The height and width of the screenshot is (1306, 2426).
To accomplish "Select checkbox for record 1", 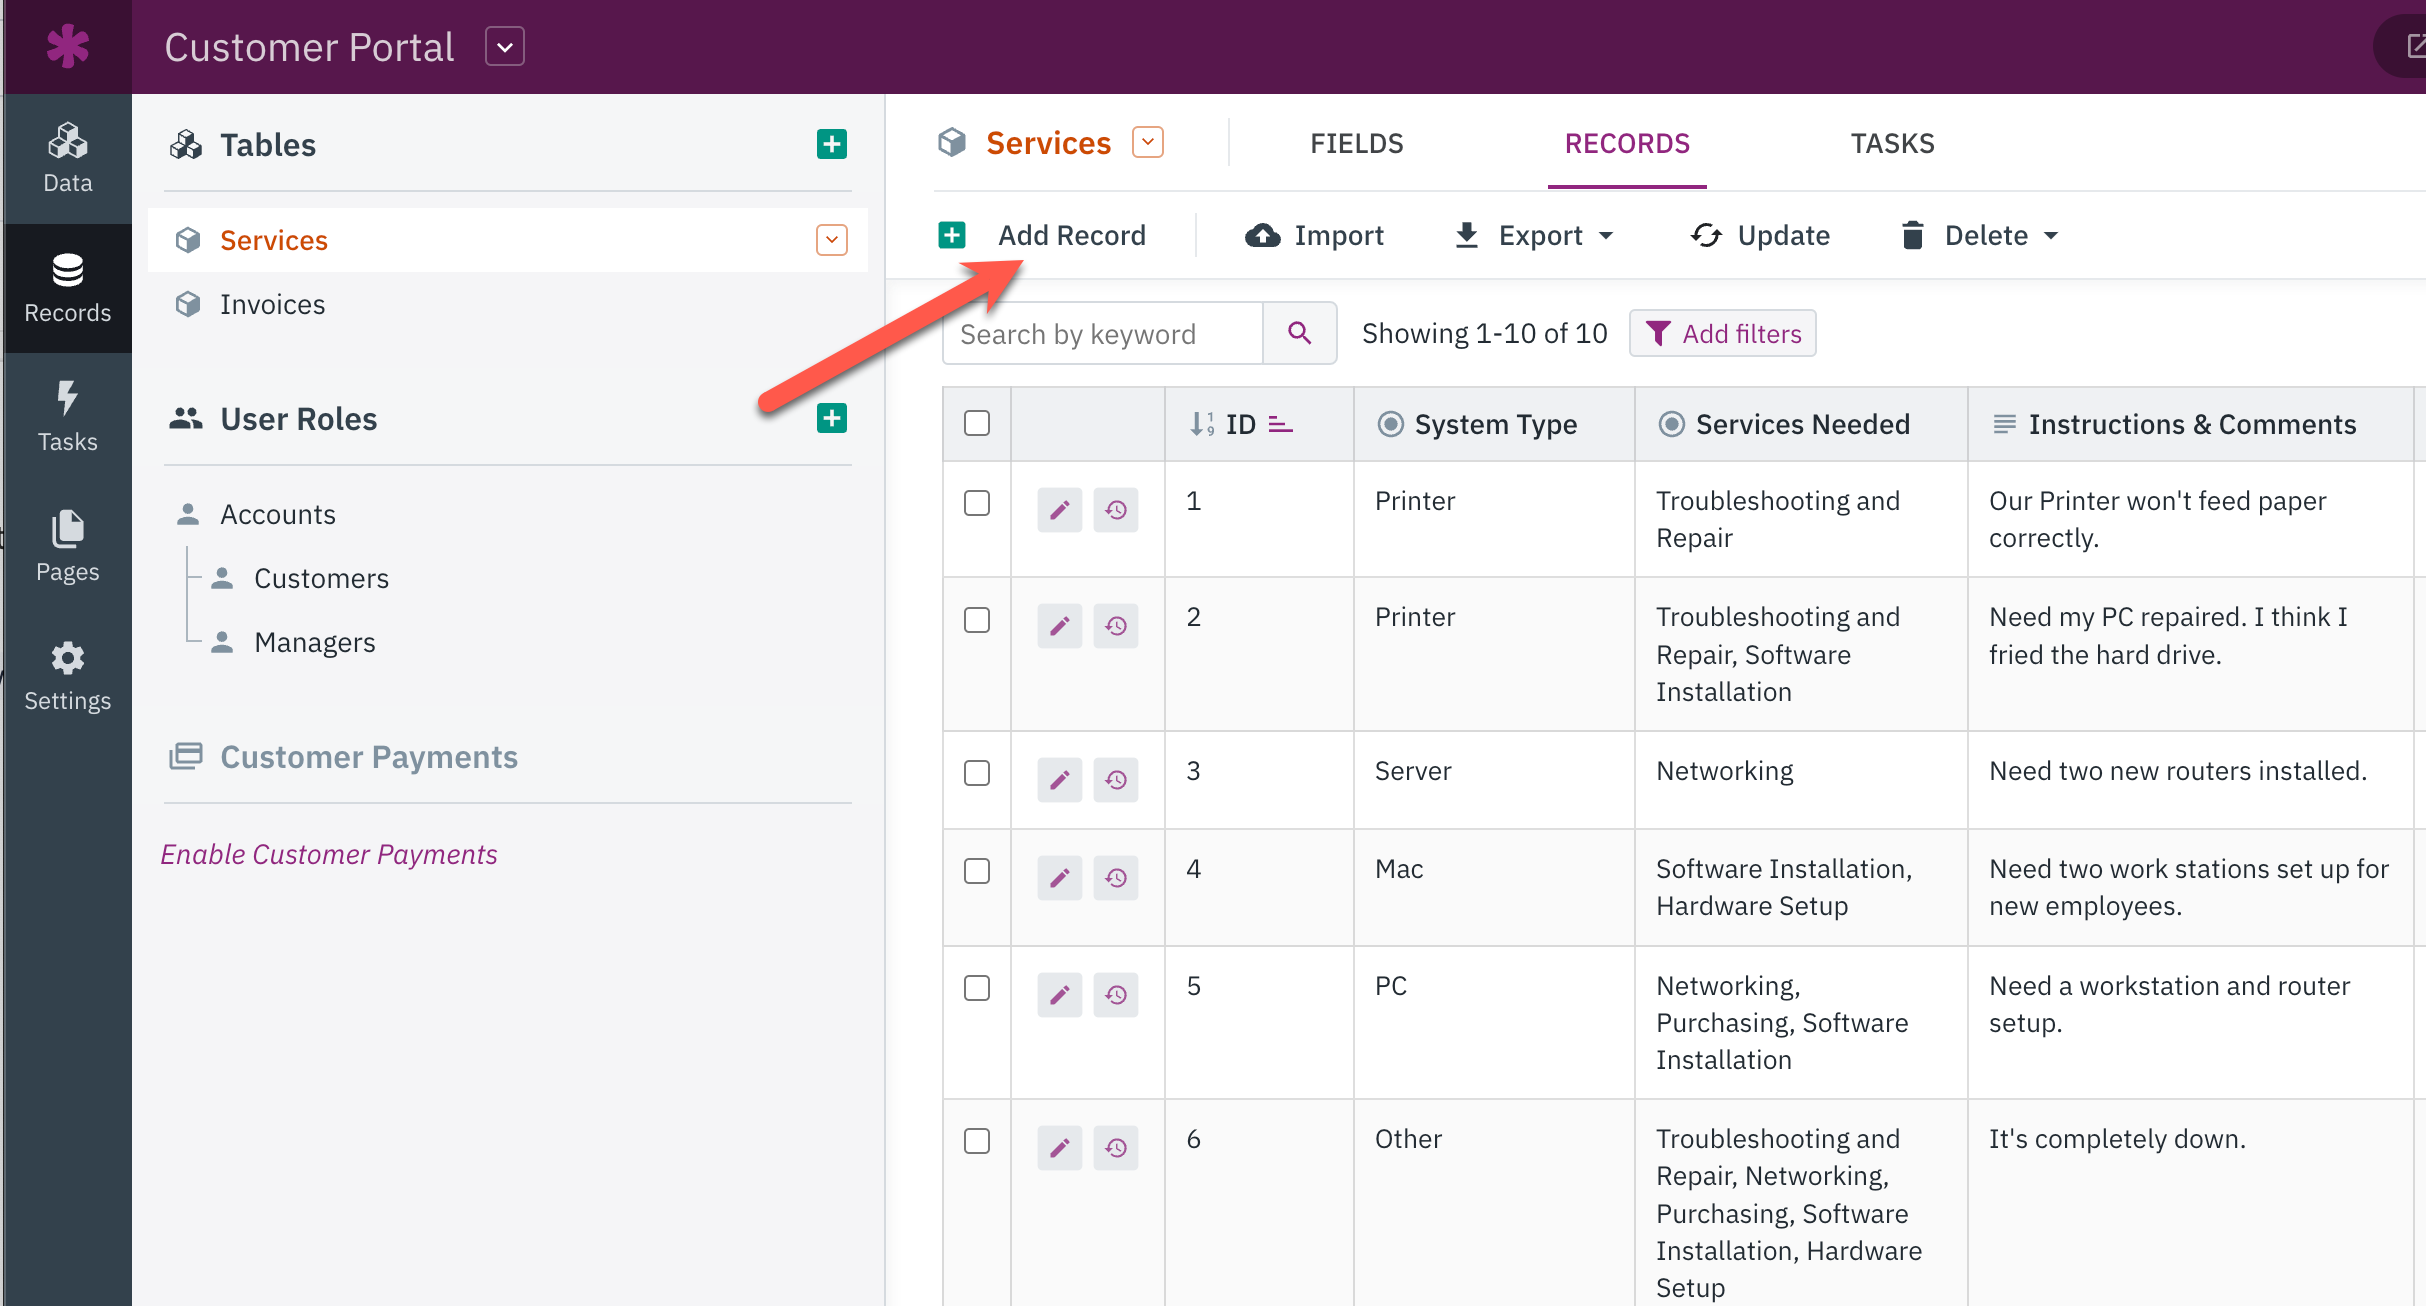I will pyautogui.click(x=977, y=503).
